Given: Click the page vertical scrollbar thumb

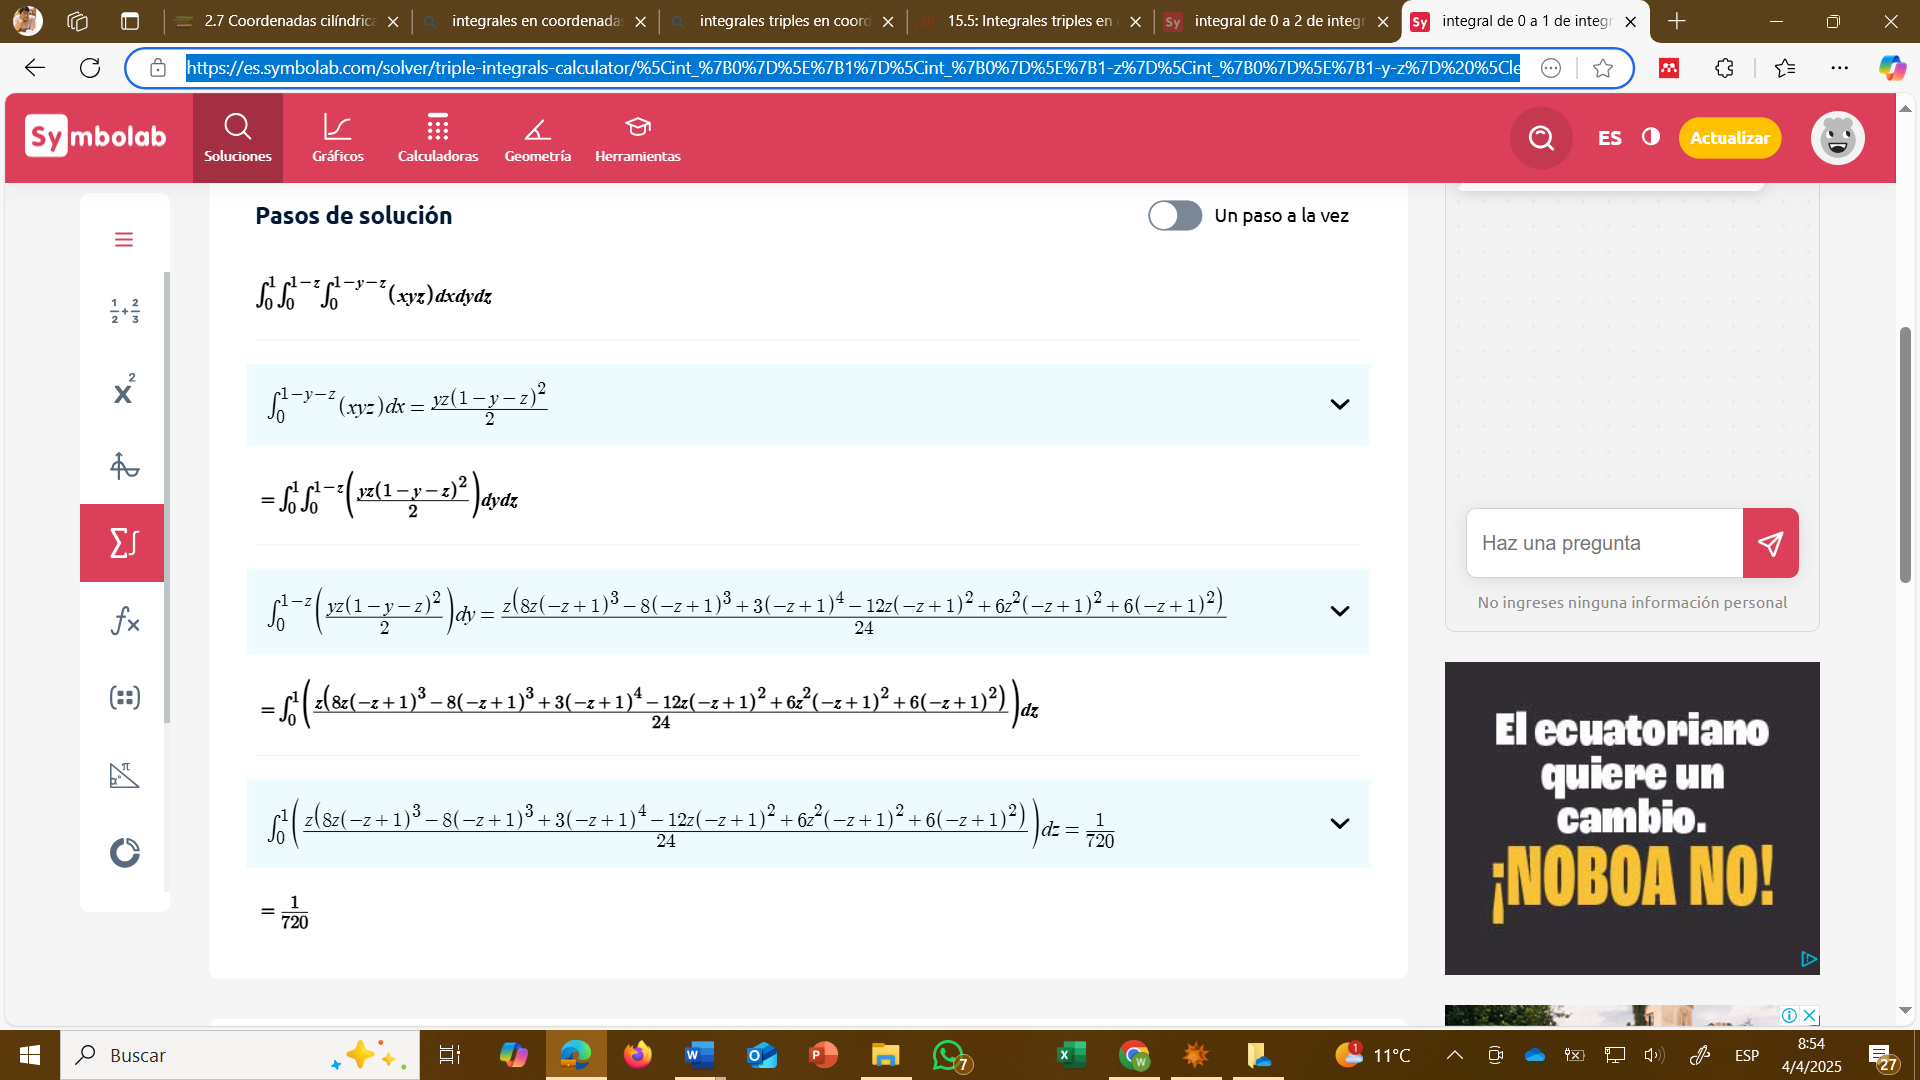Looking at the screenshot, I should [x=1905, y=455].
